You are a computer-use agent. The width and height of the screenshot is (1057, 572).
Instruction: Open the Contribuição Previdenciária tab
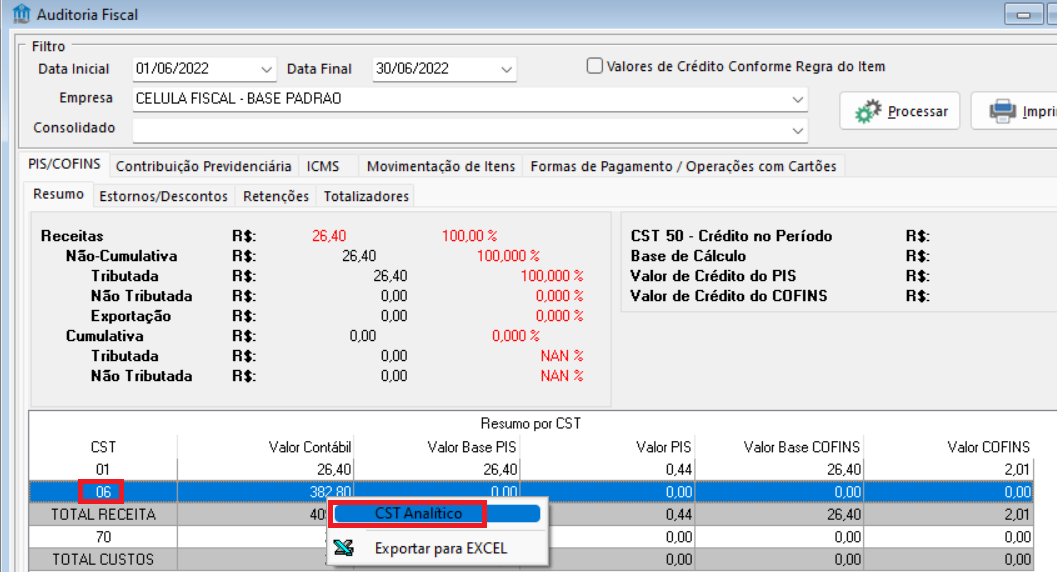point(203,166)
